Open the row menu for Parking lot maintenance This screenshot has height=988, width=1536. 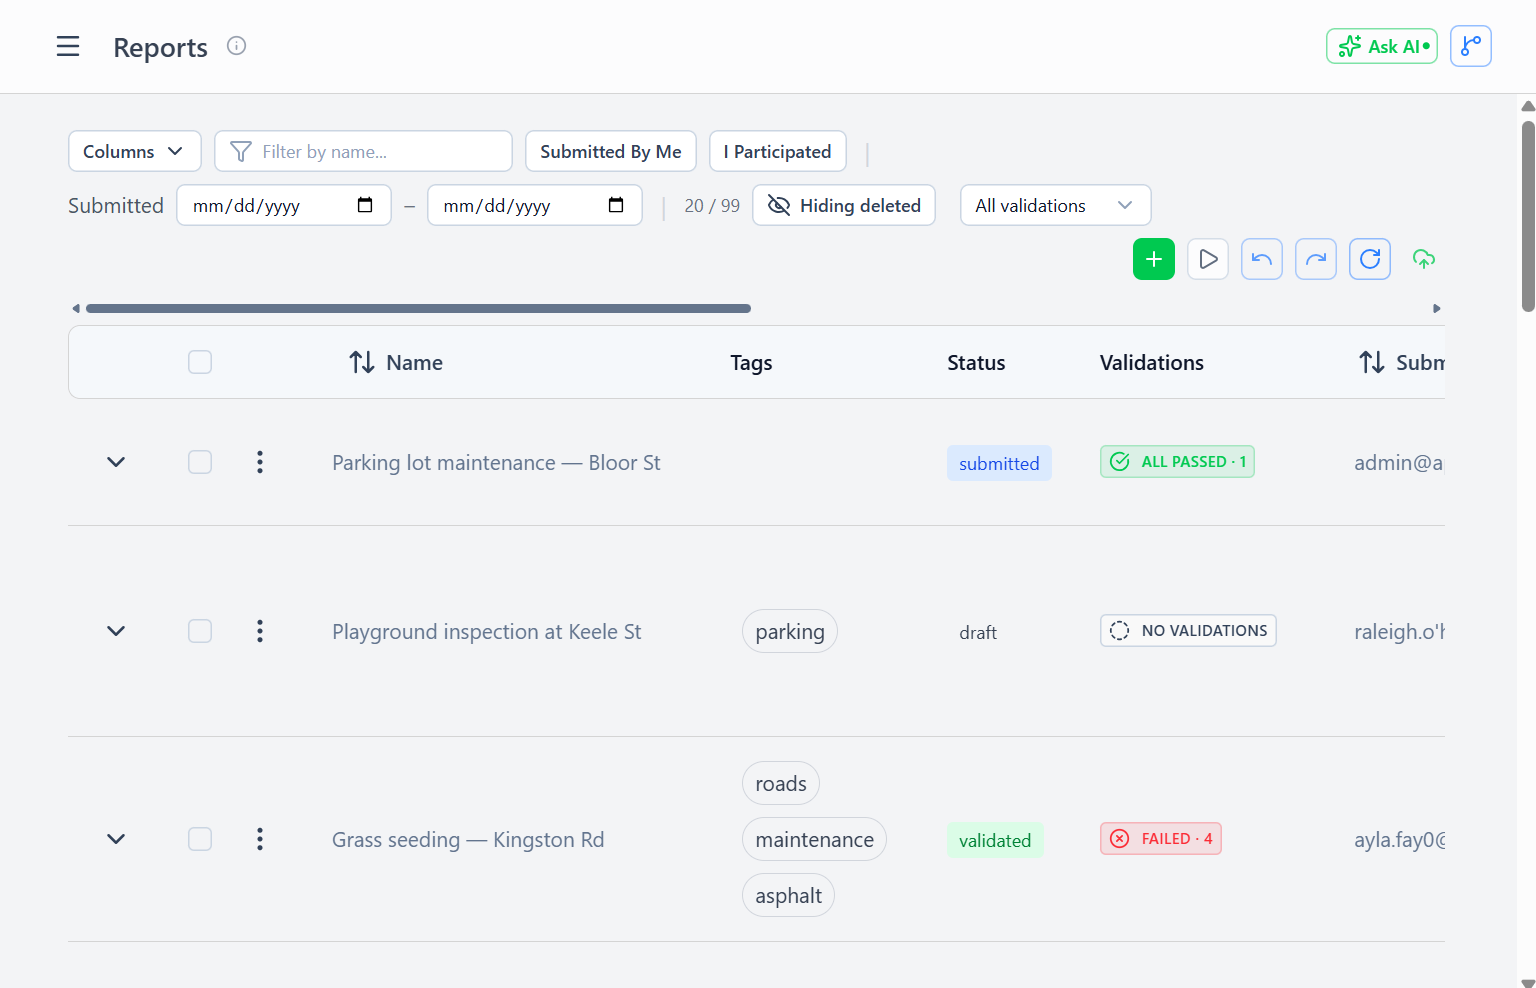(x=260, y=462)
